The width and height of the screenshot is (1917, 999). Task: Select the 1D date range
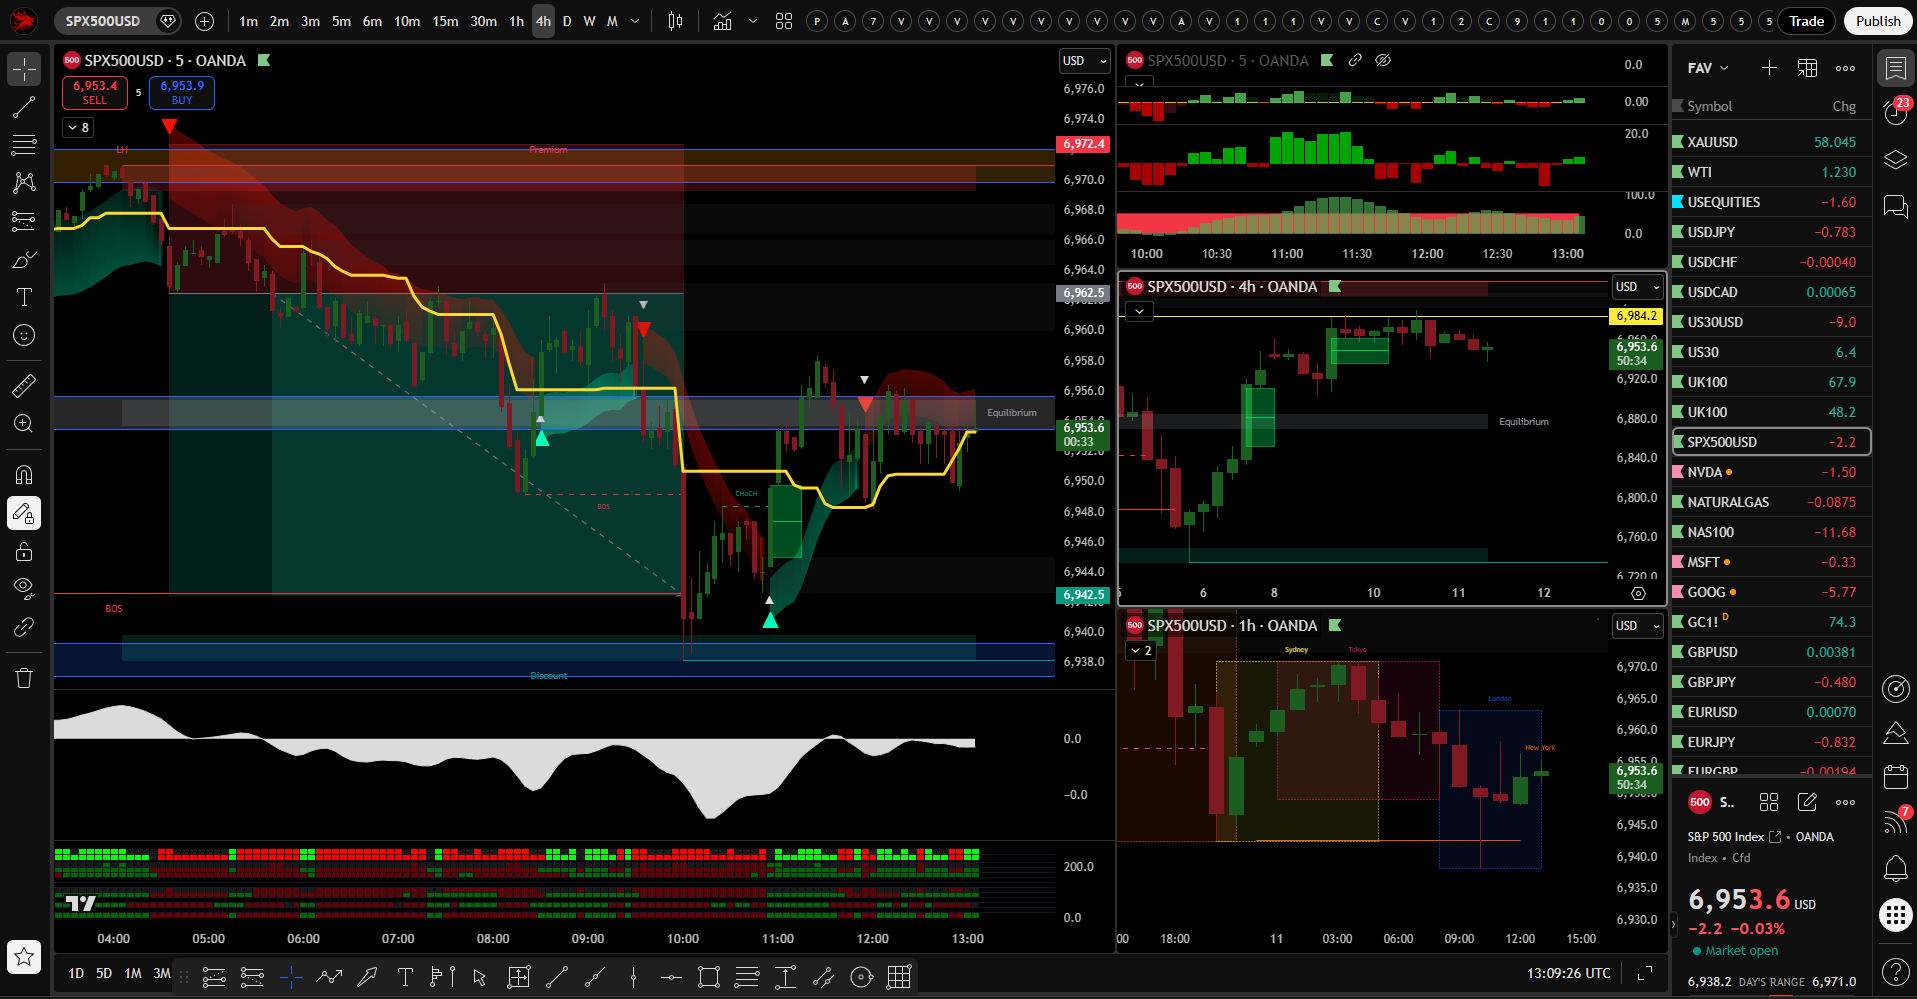click(76, 973)
